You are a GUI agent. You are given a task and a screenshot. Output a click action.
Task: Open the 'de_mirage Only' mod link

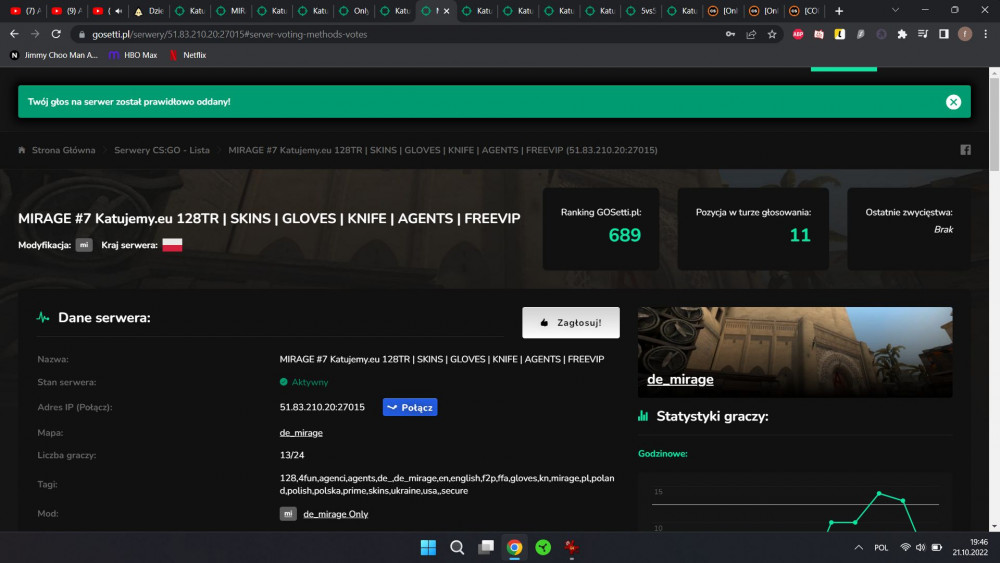(335, 514)
